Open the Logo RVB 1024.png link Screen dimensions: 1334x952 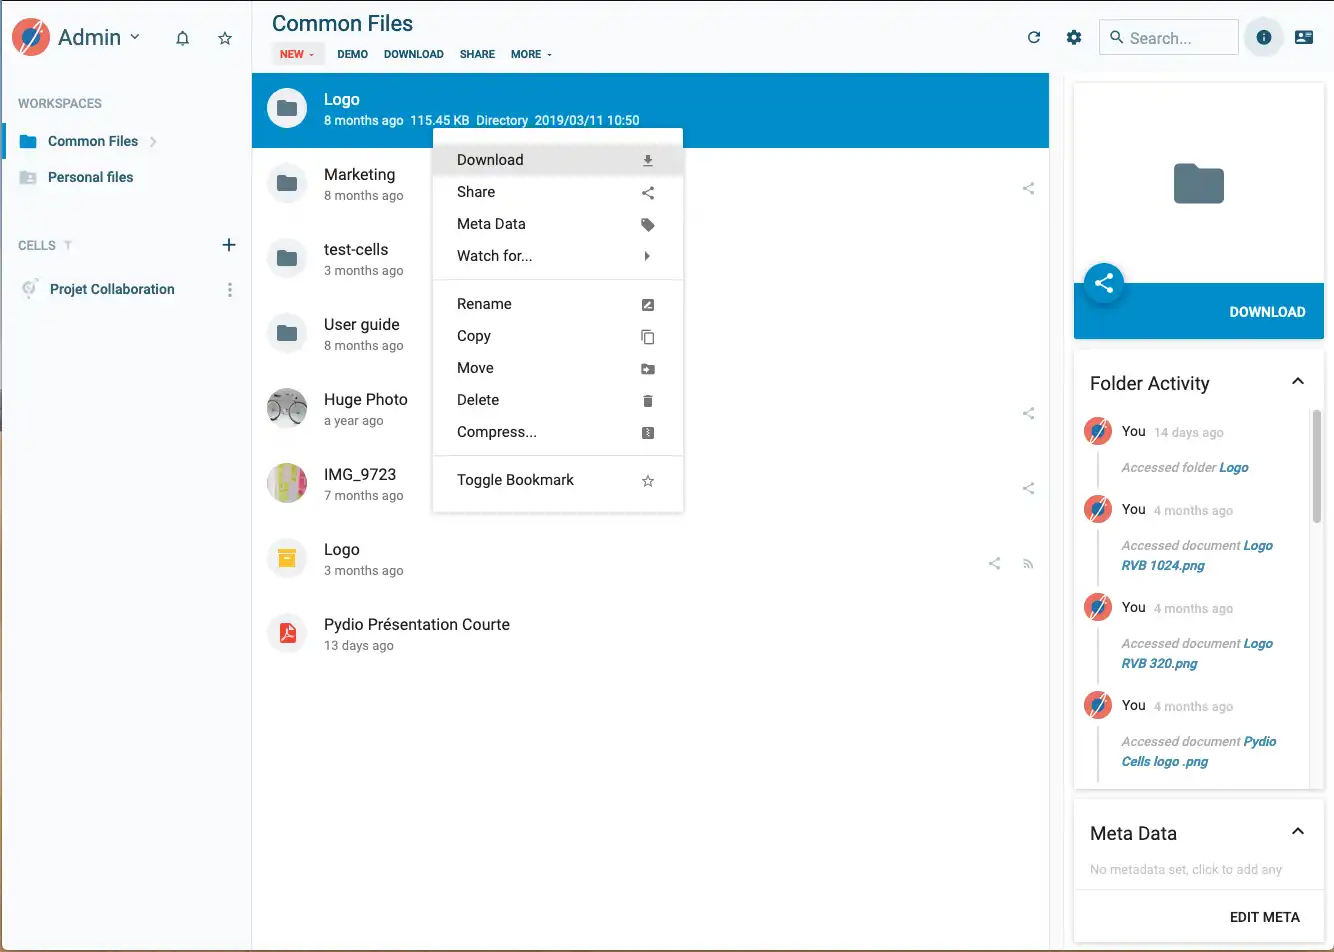(1197, 555)
